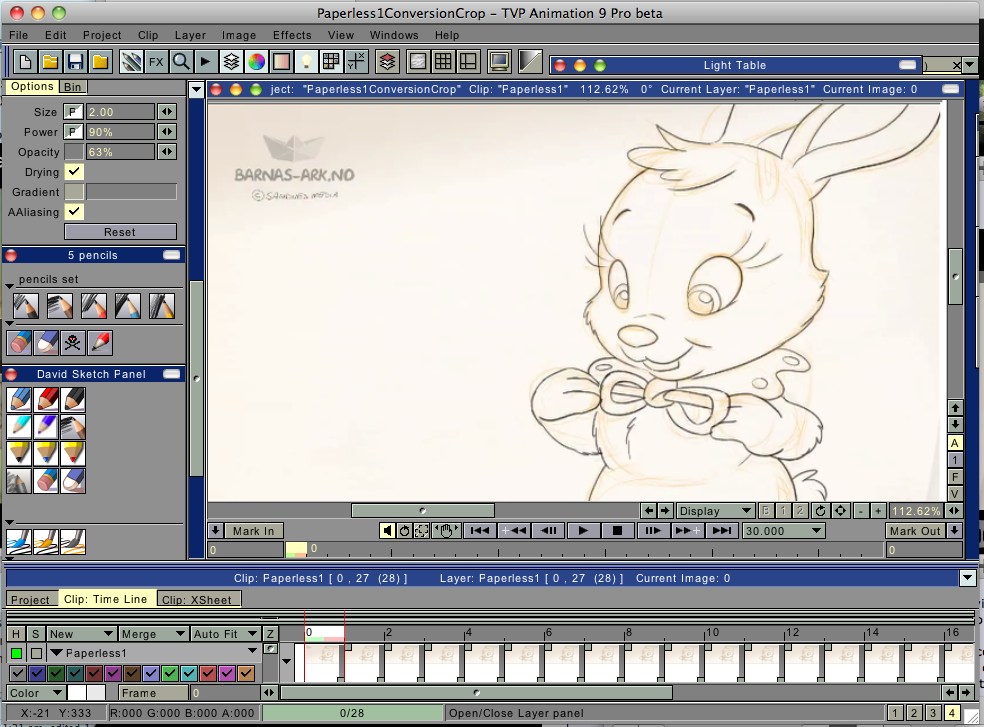Click the zoom out minus button
Viewport: 984px width, 727px height.
860,511
